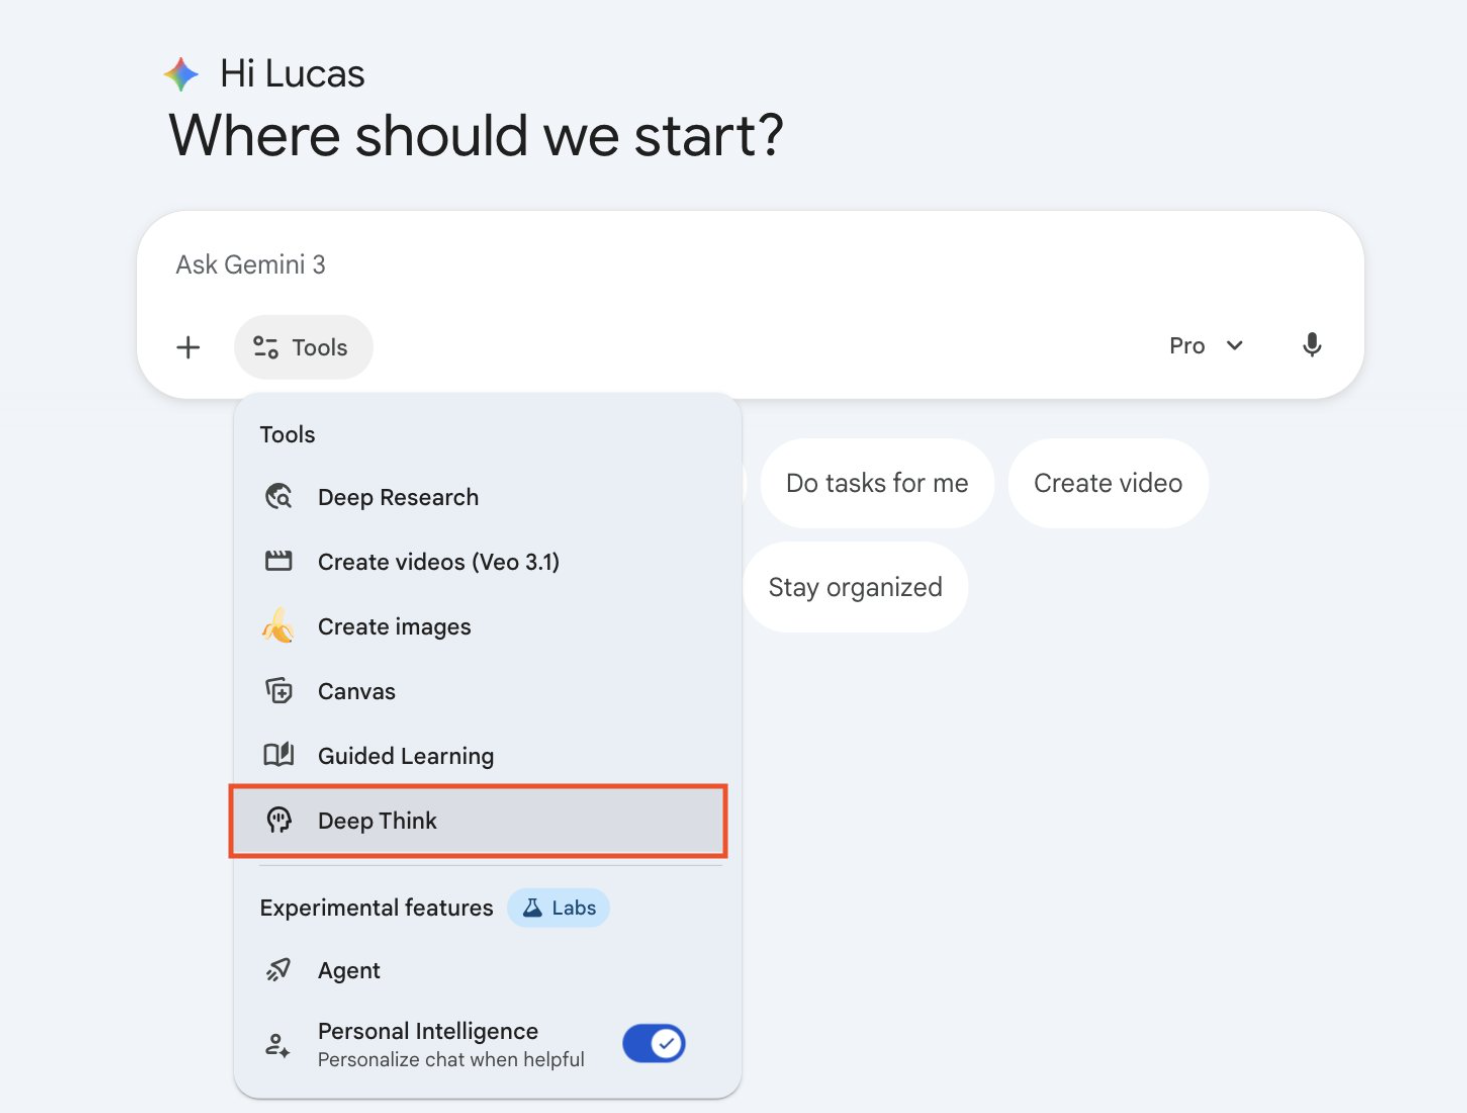Click the Canvas icon in Tools menu
1467x1113 pixels.
pos(278,691)
